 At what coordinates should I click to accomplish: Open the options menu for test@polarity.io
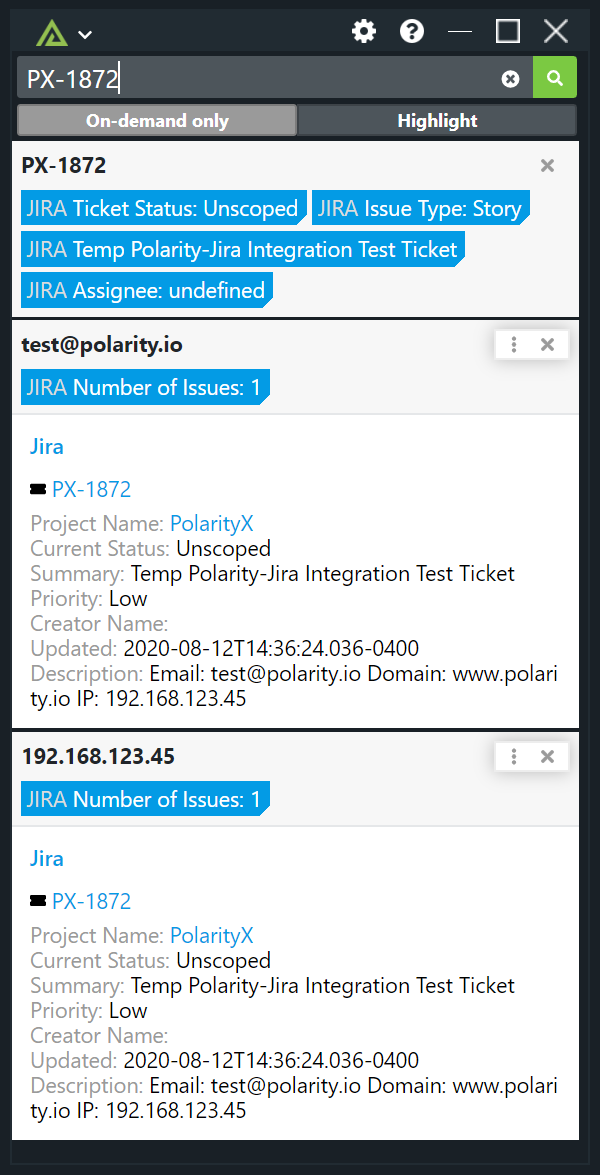[514, 345]
